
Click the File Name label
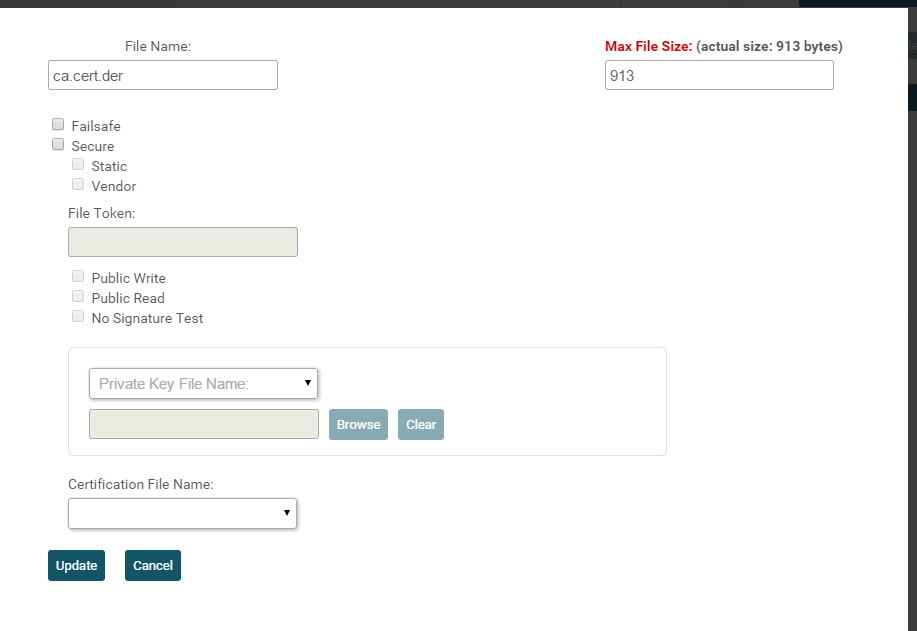click(158, 46)
